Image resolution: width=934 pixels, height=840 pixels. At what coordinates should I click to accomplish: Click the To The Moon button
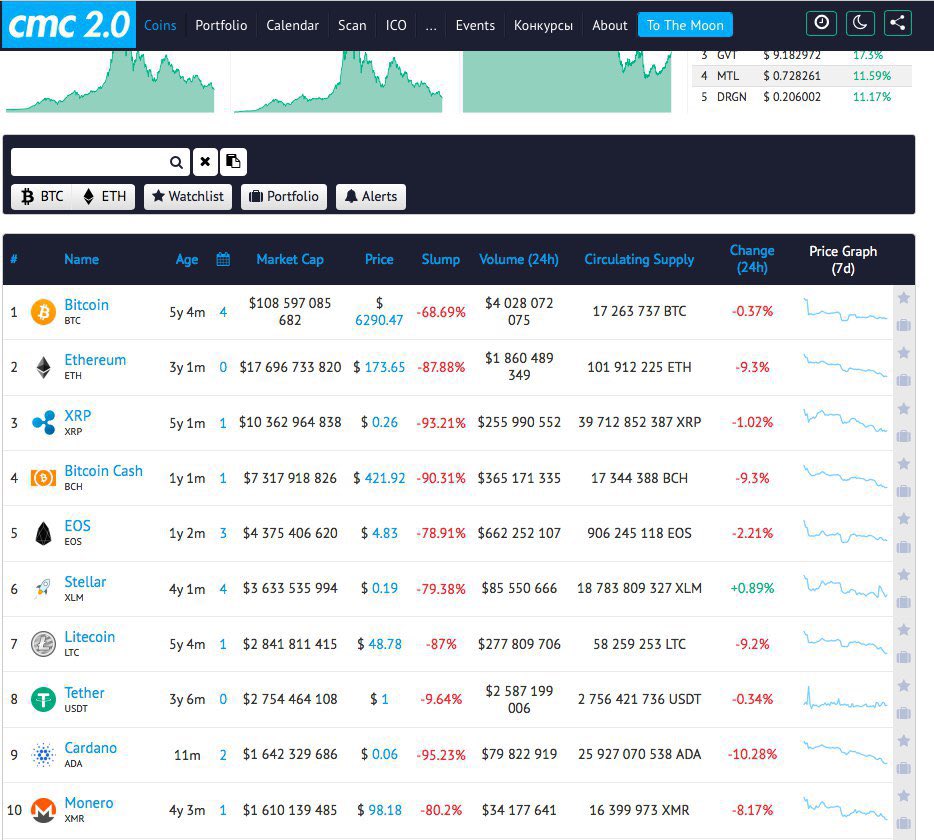(x=685, y=25)
